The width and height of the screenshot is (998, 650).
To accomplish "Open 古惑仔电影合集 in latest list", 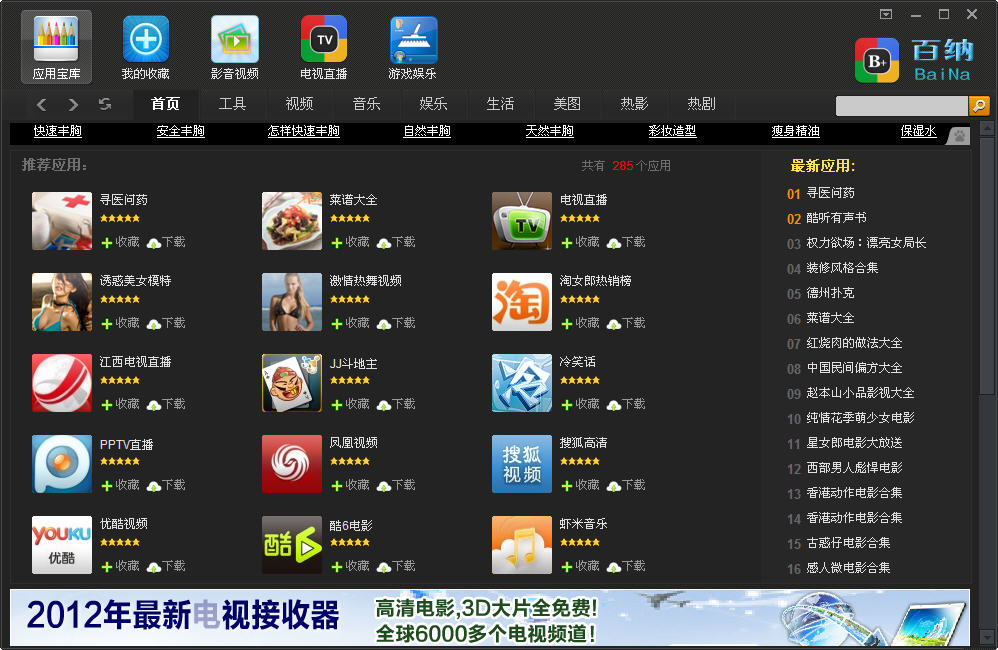I will 848,543.
